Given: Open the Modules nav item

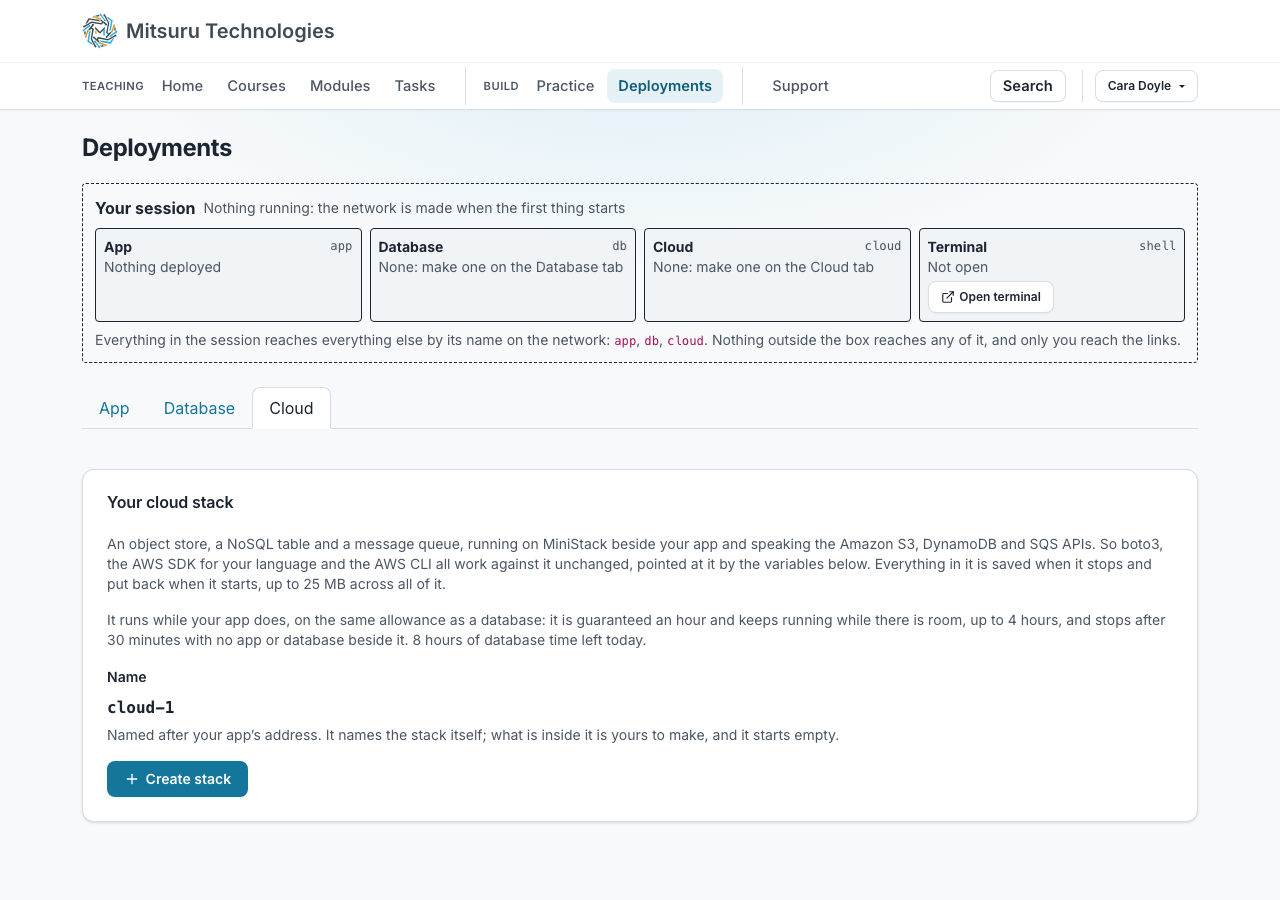Looking at the screenshot, I should (340, 86).
